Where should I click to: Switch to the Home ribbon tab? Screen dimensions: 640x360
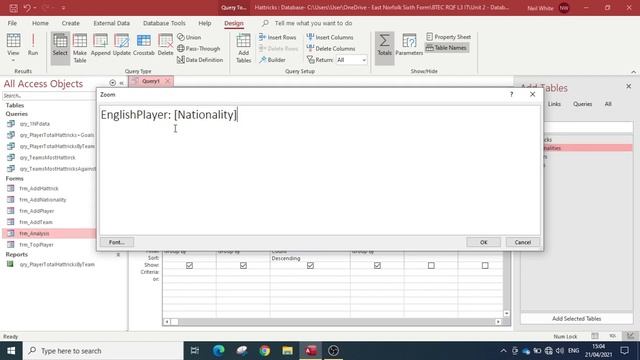[x=40, y=23]
